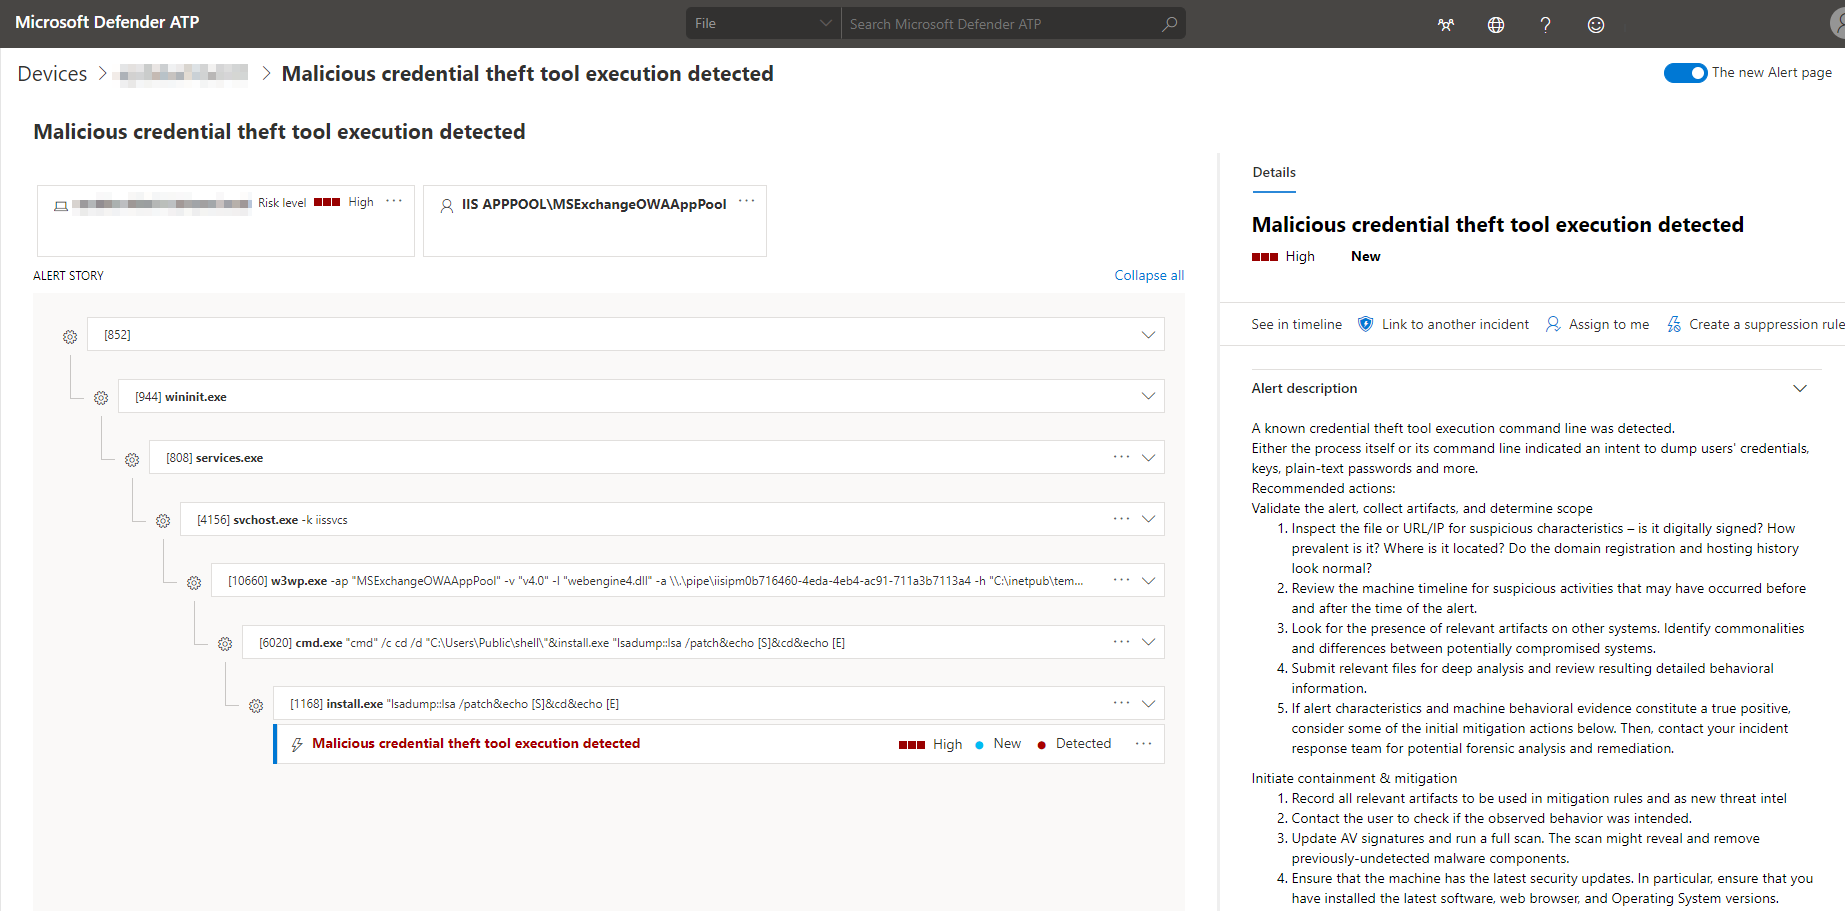Turn off The new Alert page toggle
1845x911 pixels.
pyautogui.click(x=1686, y=72)
